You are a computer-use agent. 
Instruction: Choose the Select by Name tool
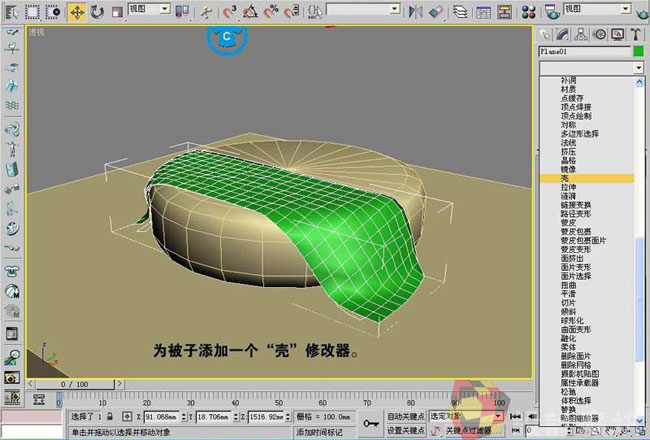click(12, 12)
